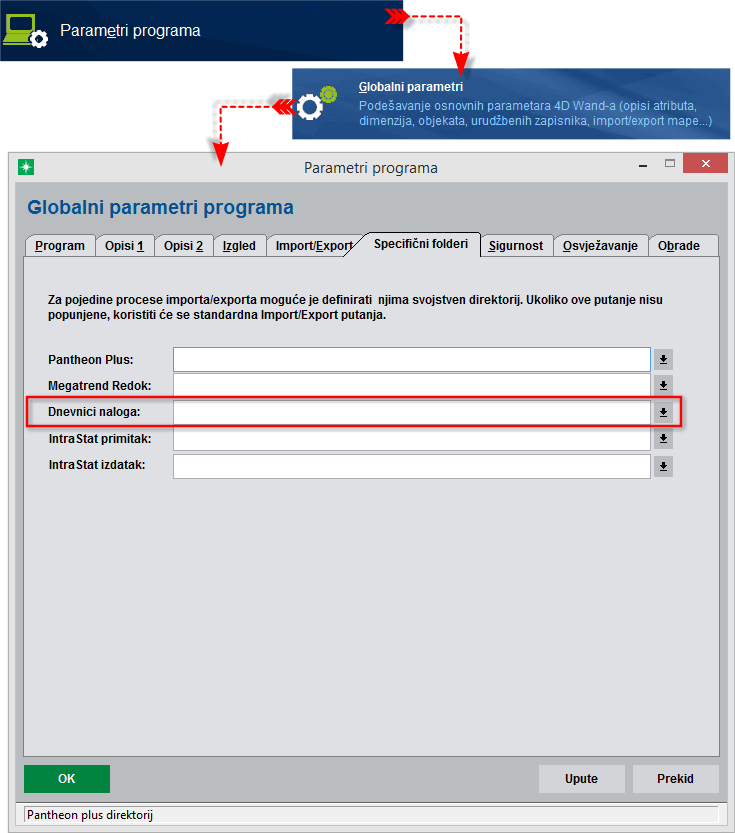This screenshot has width=735, height=833.
Task: Browse folder for IntraStat izdatak path
Action: (663, 466)
